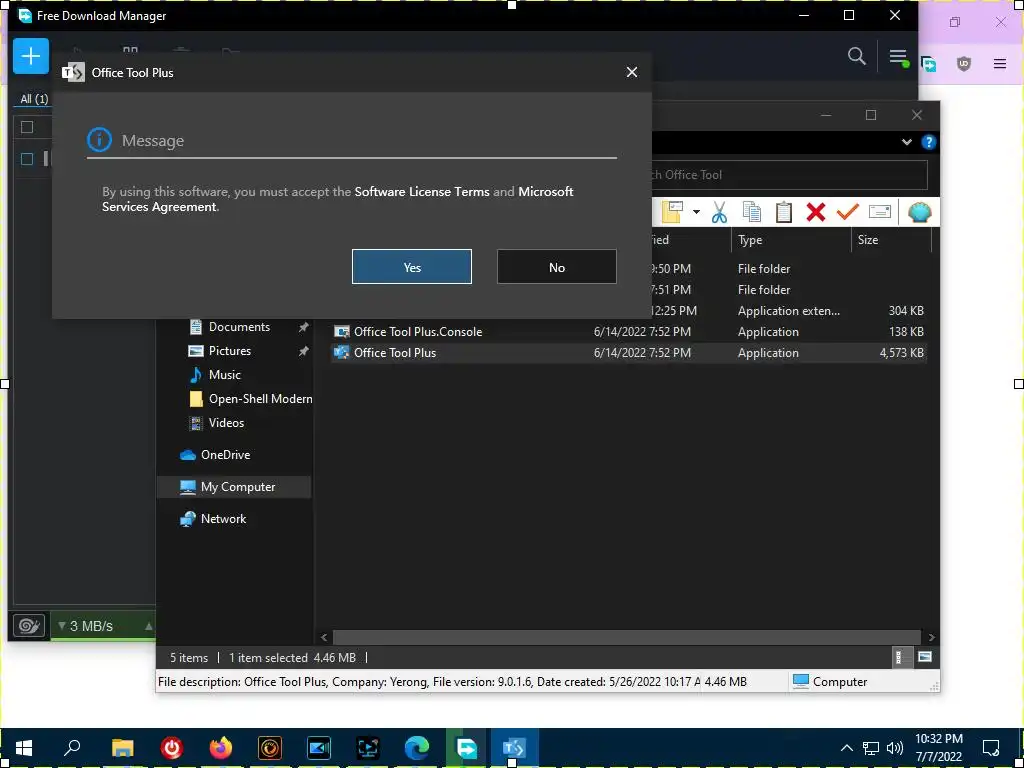Open the Microsoft Services Agreement link

point(338,199)
